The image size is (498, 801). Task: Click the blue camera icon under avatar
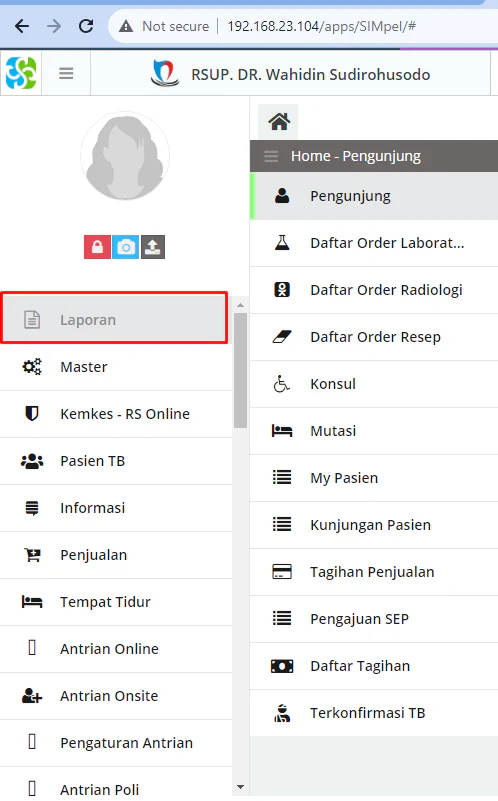pos(126,247)
